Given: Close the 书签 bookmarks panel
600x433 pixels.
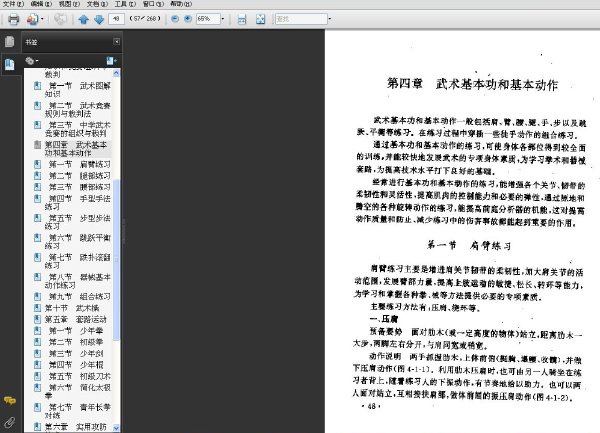Looking at the screenshot, I should tap(116, 41).
